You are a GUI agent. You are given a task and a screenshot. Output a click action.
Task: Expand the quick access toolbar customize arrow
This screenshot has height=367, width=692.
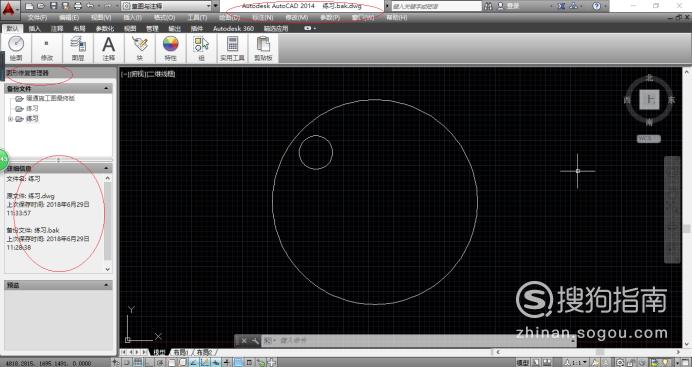pyautogui.click(x=216, y=6)
